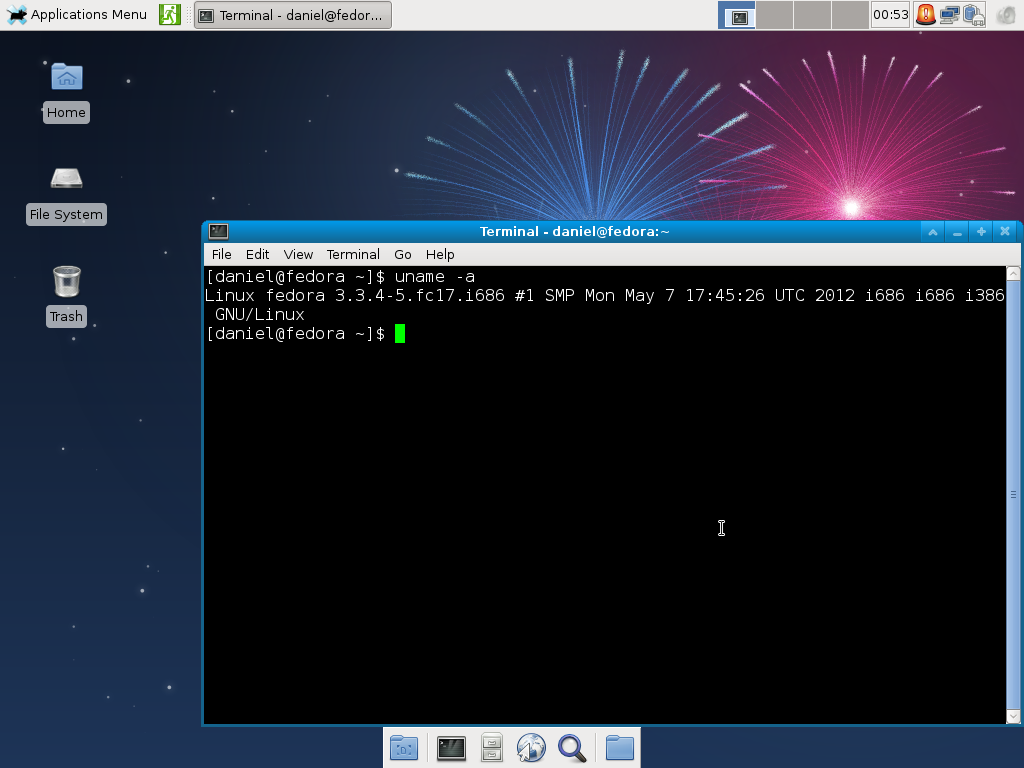Click the panel clock showing 00:53
This screenshot has height=768, width=1024.
891,14
